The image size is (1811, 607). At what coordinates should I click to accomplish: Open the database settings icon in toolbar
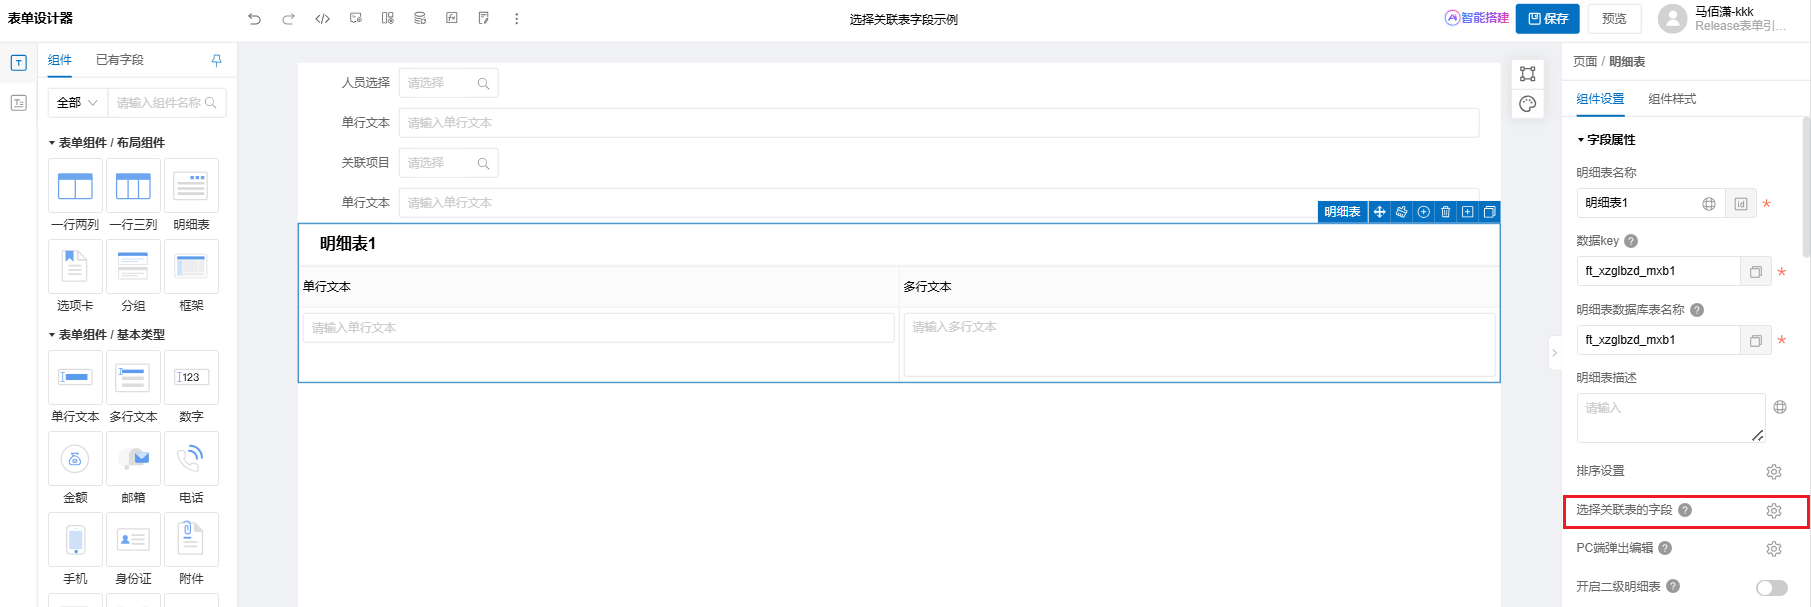point(420,18)
